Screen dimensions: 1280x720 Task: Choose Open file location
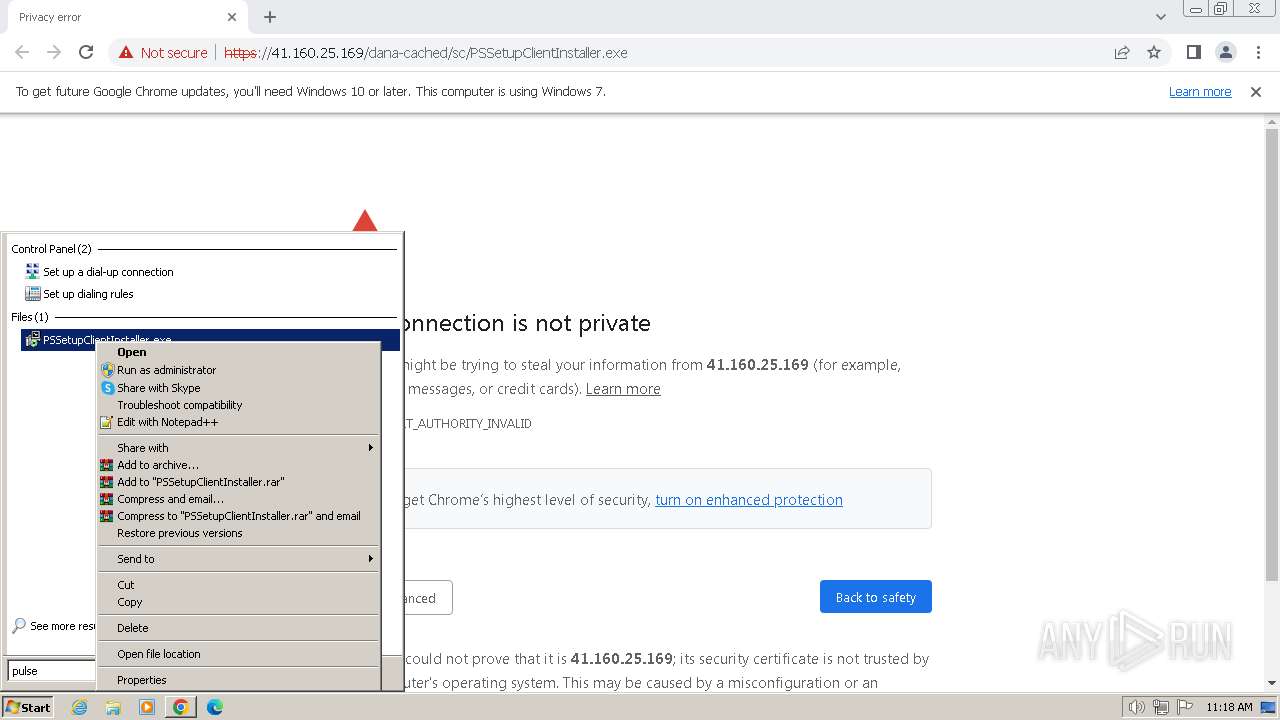pos(239,654)
